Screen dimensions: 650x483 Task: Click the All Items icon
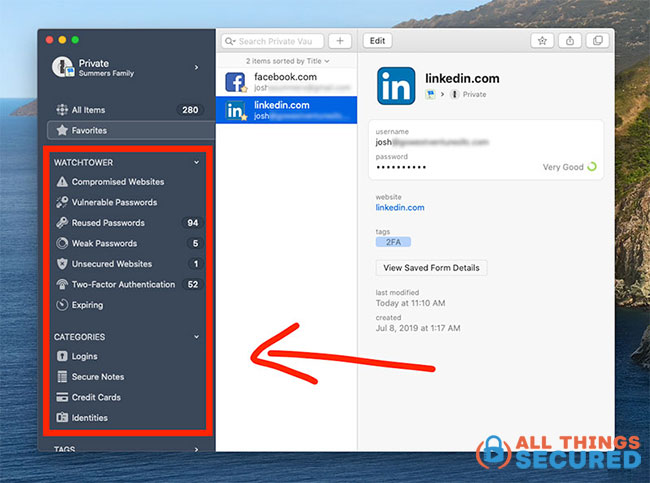coord(62,110)
